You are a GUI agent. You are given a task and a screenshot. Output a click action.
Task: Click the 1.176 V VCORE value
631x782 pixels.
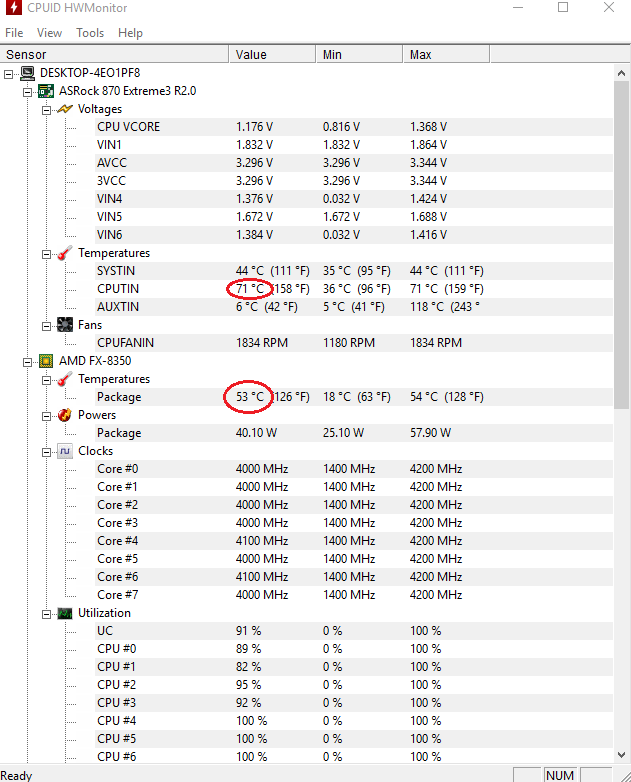254,127
